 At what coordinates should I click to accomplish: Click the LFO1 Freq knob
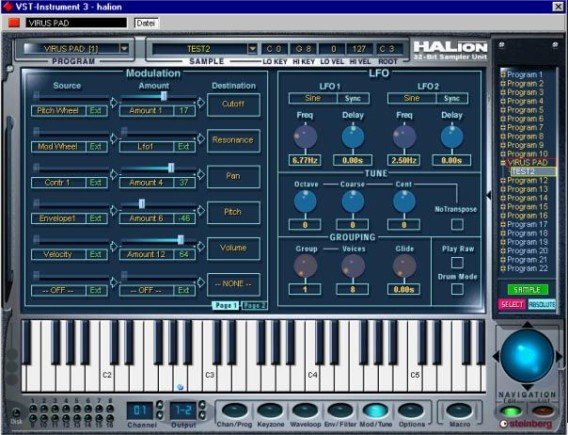pos(305,137)
